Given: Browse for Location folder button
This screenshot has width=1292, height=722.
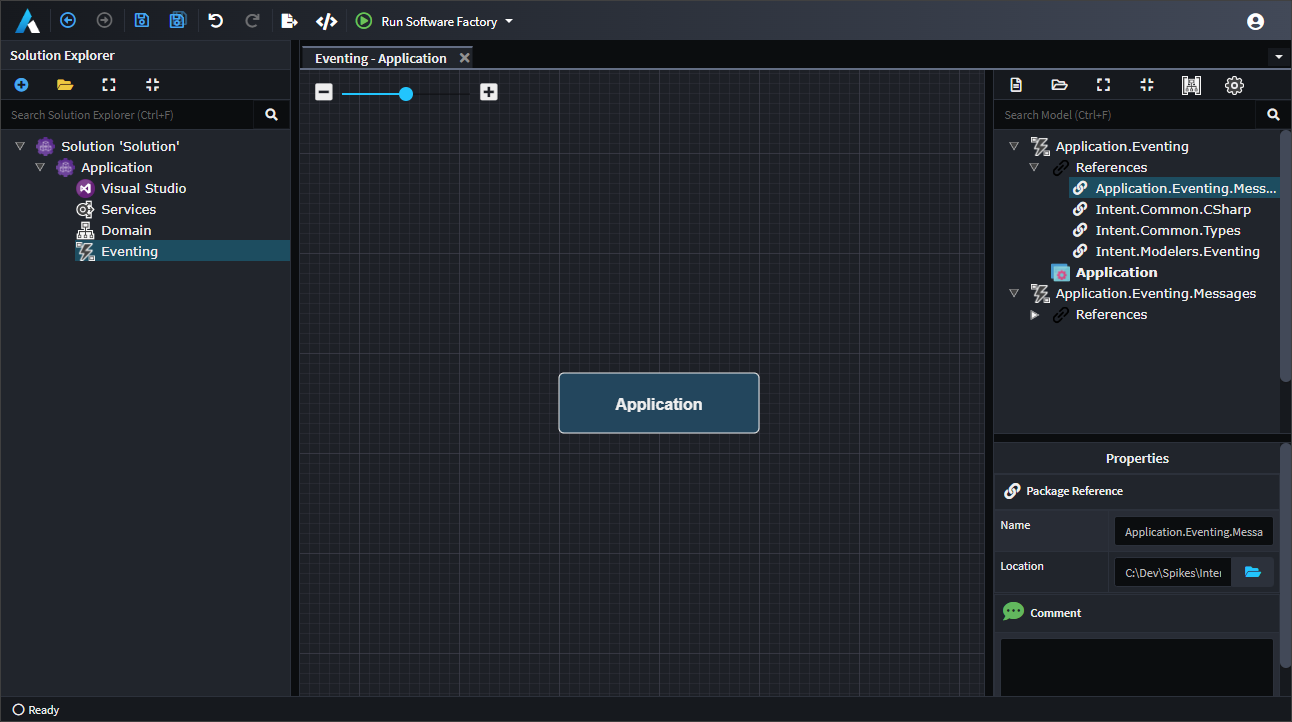Looking at the screenshot, I should (1253, 572).
